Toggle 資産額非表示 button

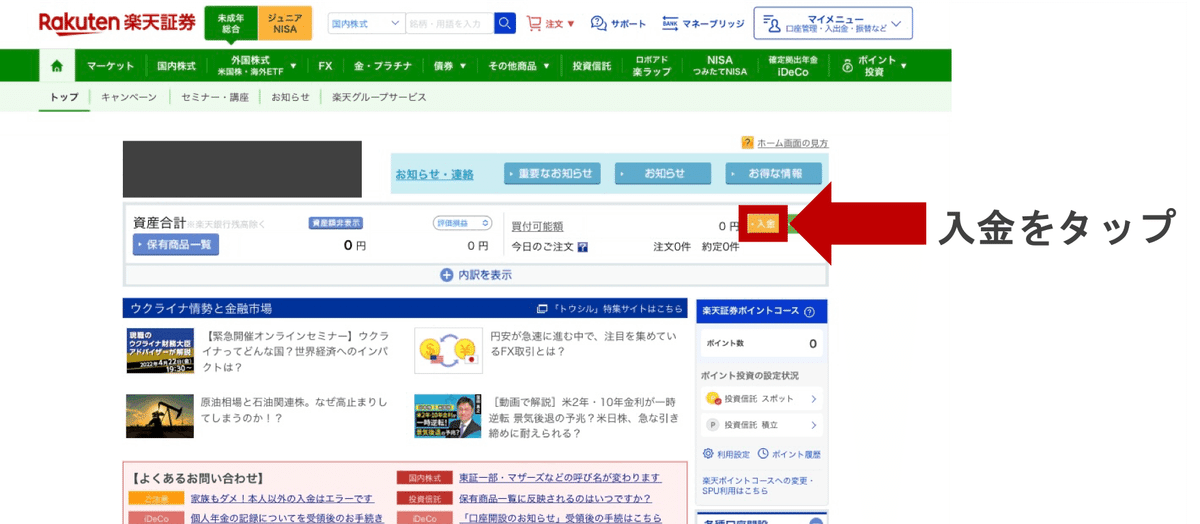click(x=335, y=223)
